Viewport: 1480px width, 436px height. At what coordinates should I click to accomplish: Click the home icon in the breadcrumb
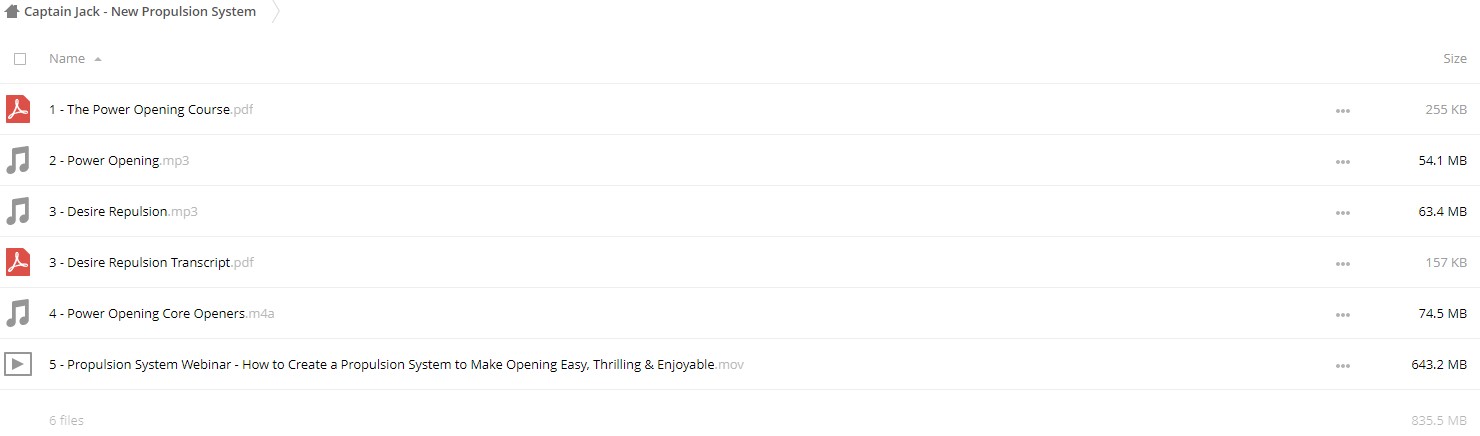12,12
